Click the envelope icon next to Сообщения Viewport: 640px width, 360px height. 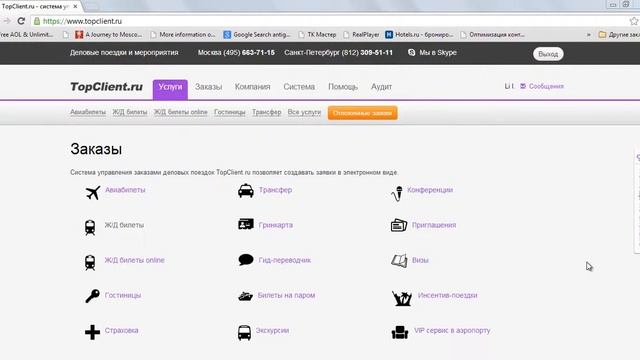pos(523,86)
